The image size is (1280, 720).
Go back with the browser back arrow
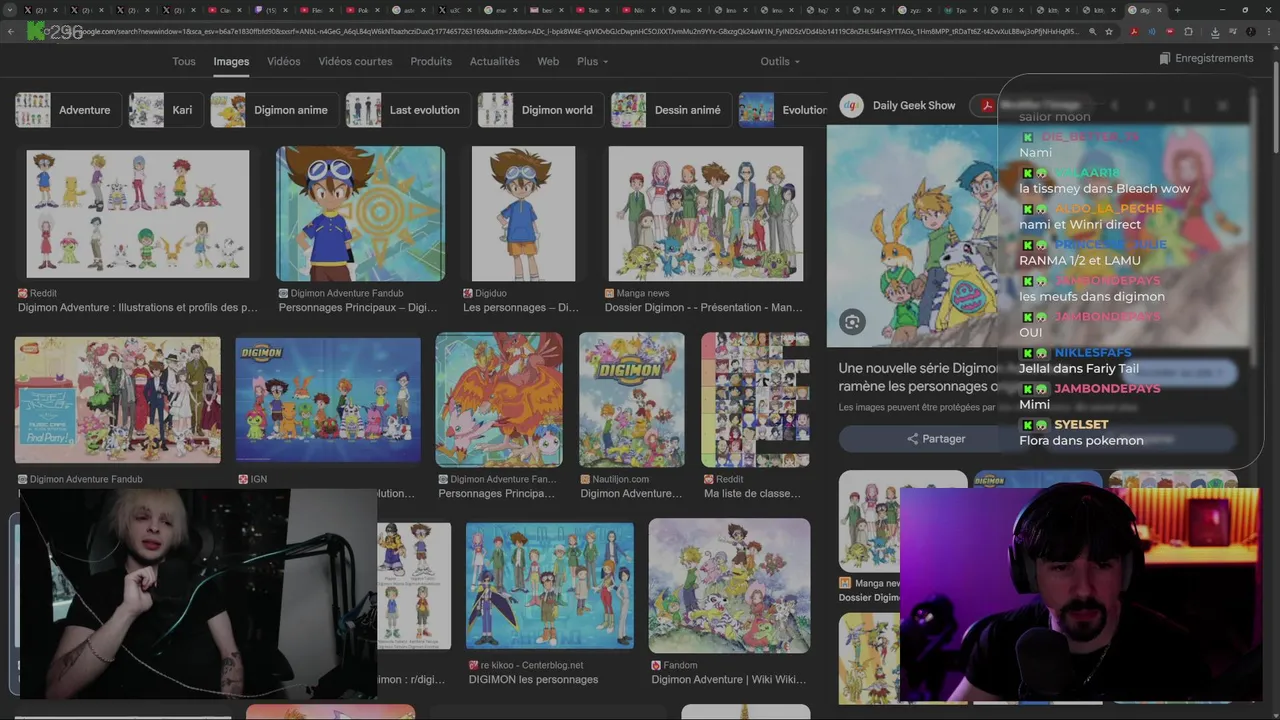pyautogui.click(x=11, y=31)
